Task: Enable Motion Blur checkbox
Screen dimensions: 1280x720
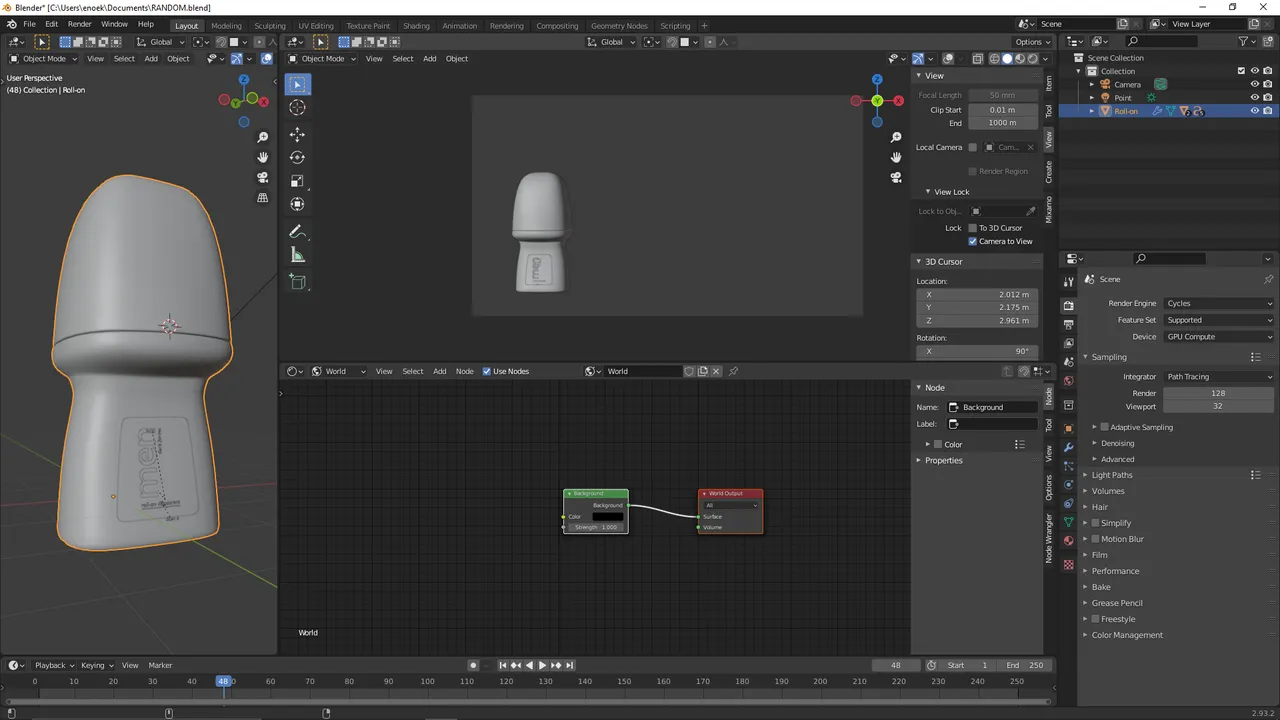Action: pos(1095,539)
